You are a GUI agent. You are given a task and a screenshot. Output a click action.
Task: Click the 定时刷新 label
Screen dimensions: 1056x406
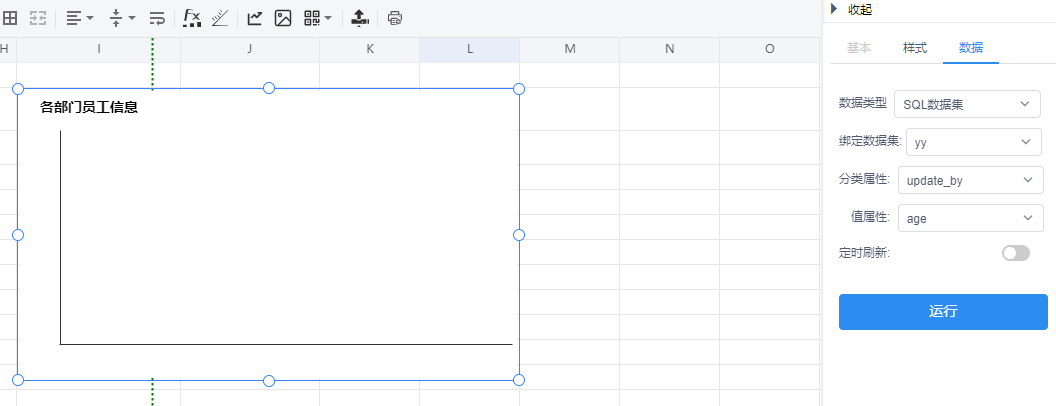[x=865, y=253]
